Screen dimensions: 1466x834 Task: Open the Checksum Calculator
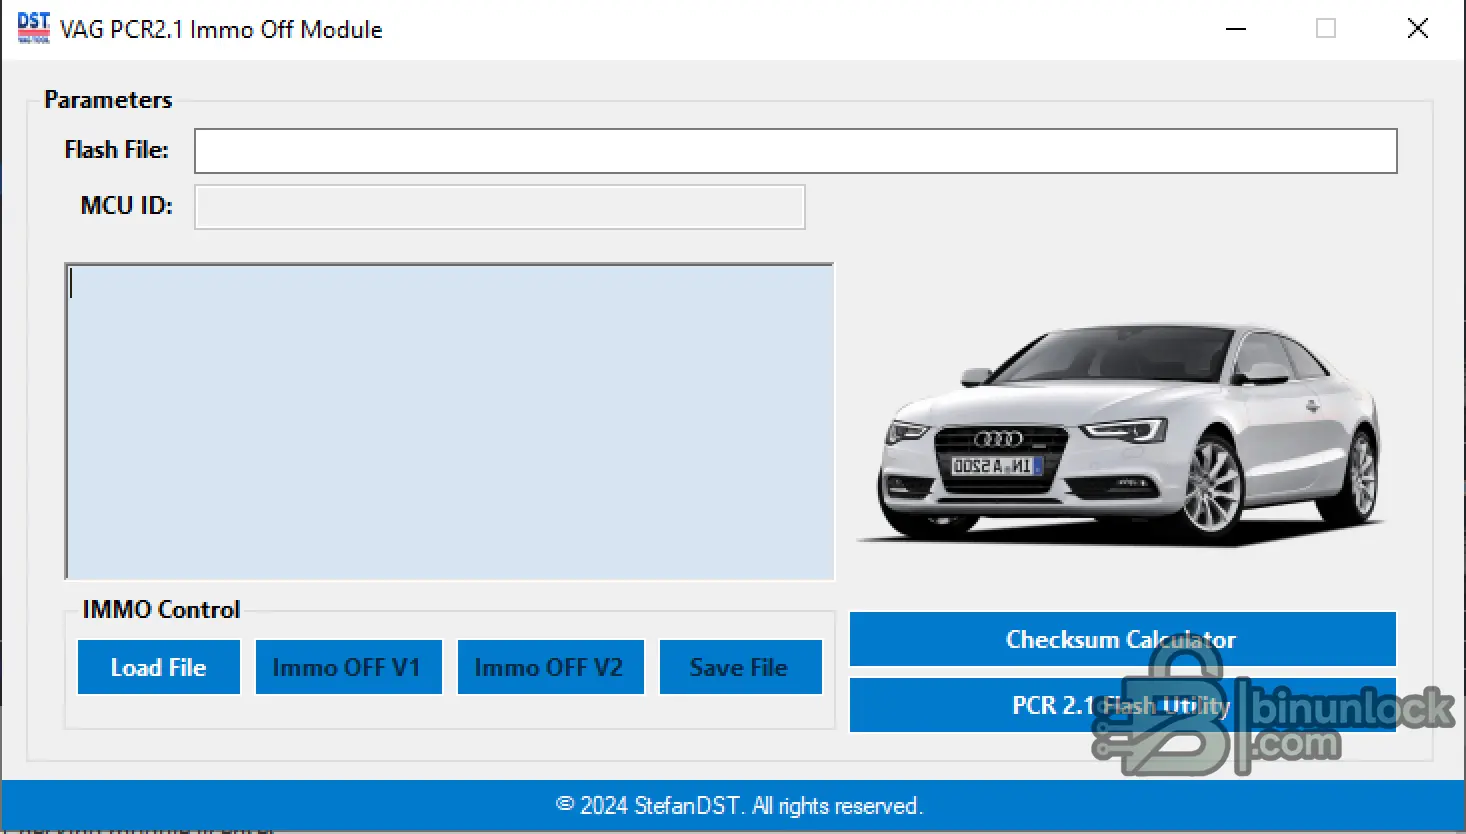click(1123, 639)
